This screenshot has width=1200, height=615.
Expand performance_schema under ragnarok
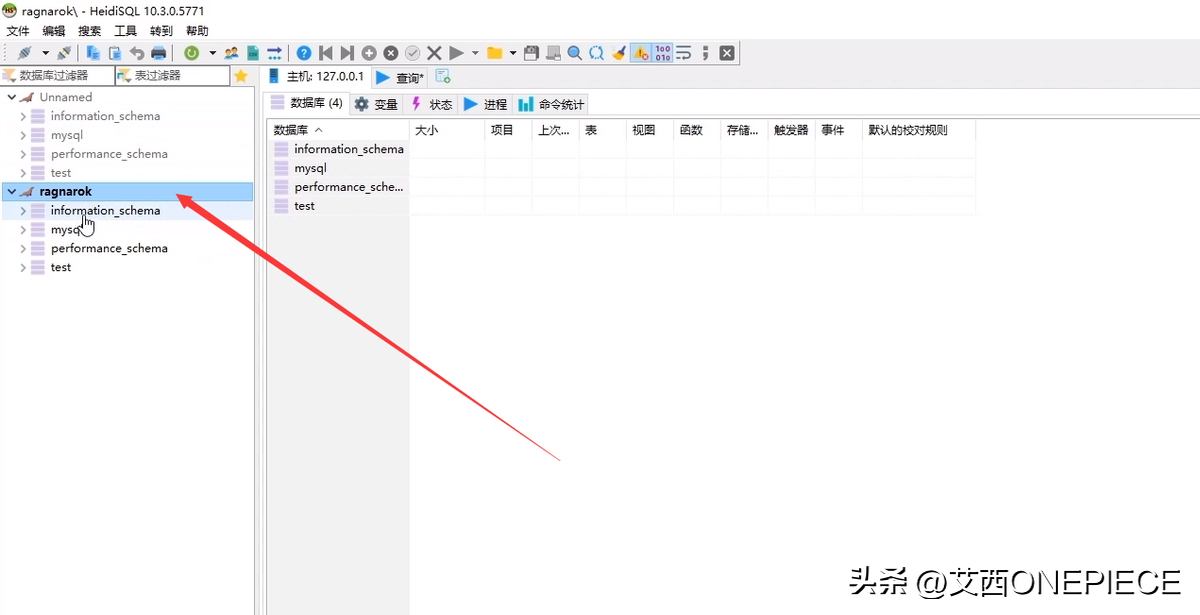[23, 248]
